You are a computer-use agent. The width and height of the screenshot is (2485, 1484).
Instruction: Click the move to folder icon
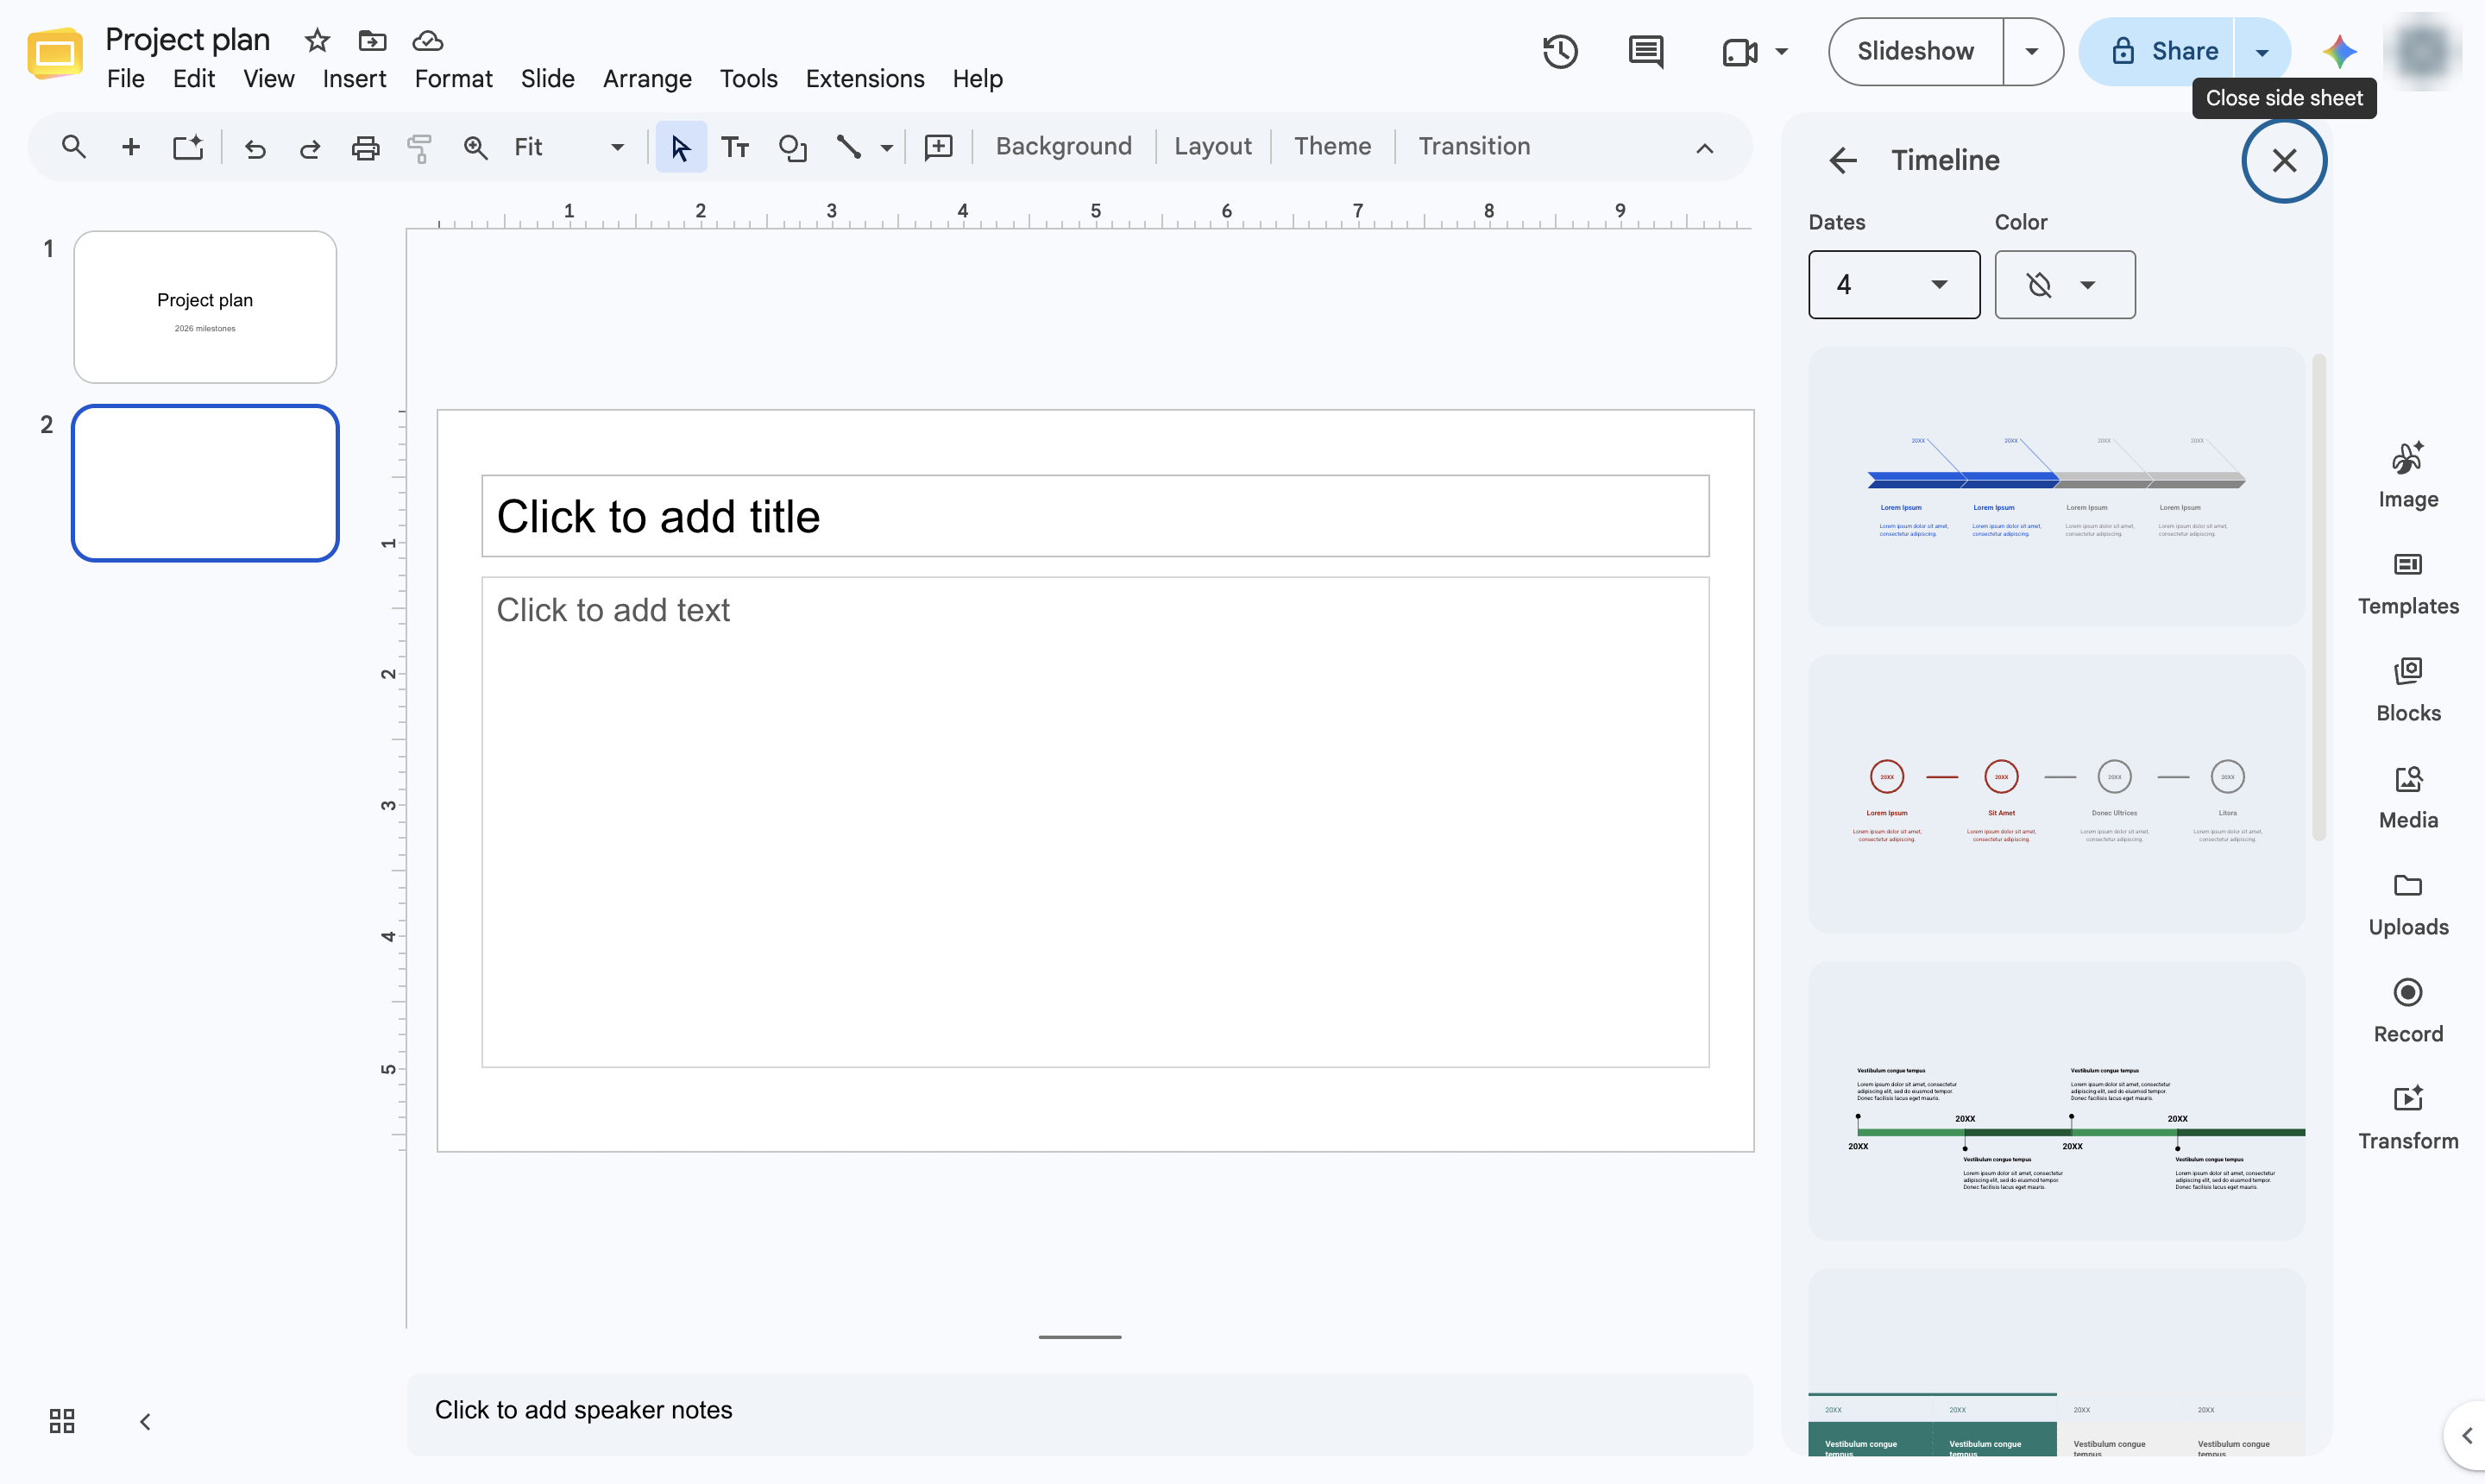click(x=372, y=40)
